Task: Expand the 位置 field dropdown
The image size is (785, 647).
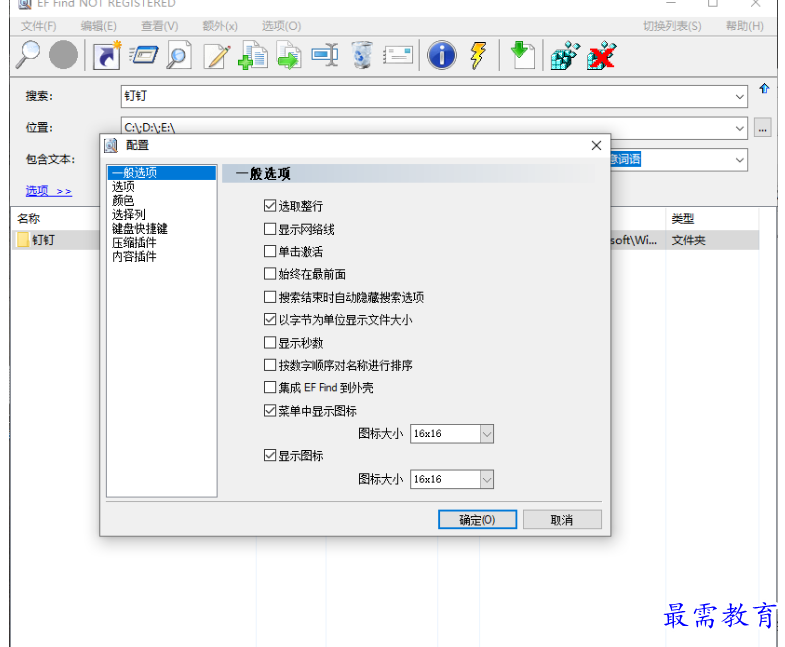Action: (739, 128)
